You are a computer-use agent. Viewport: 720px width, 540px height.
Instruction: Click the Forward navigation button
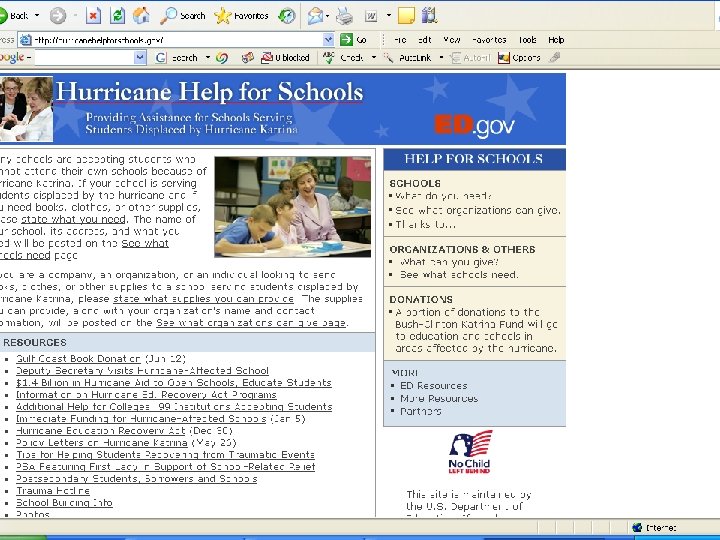(x=58, y=16)
